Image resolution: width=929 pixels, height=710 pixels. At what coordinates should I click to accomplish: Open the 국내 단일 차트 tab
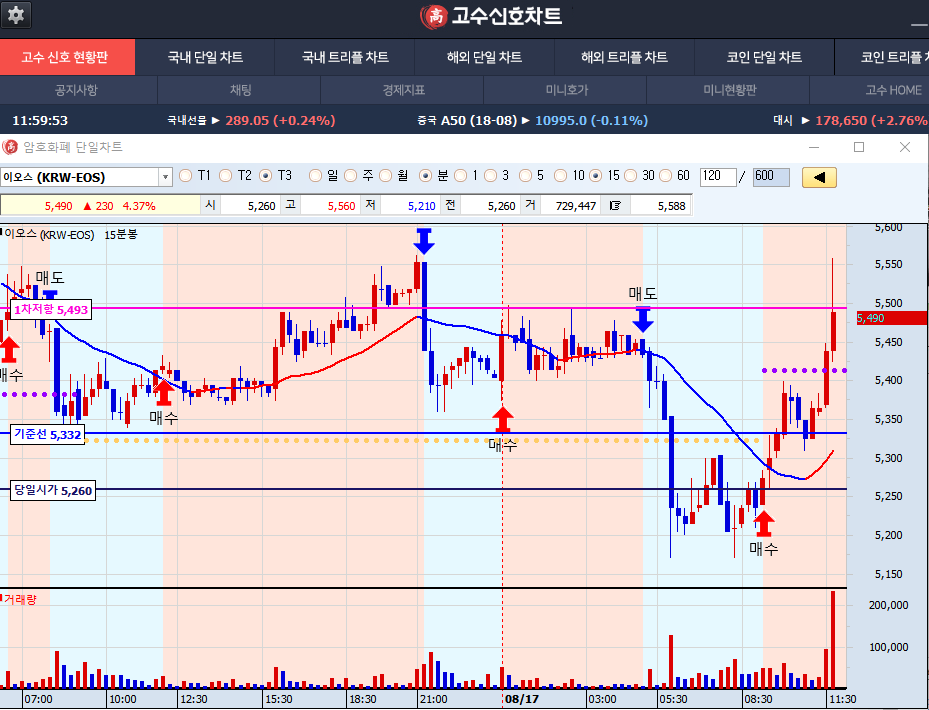point(205,57)
